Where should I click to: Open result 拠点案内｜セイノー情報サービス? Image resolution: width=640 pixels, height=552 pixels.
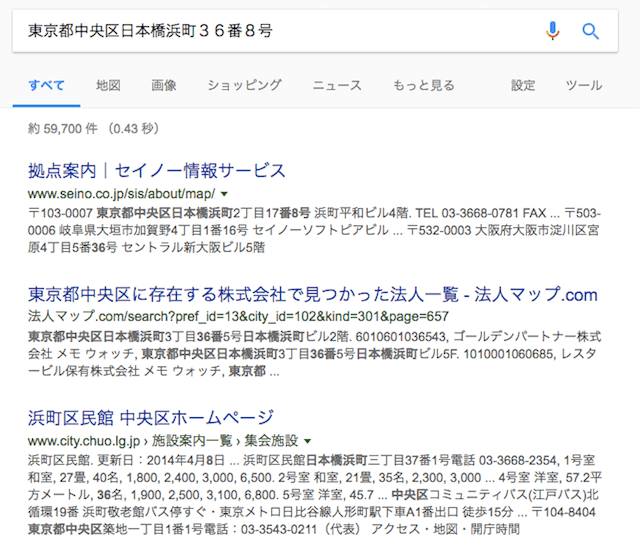(x=157, y=171)
